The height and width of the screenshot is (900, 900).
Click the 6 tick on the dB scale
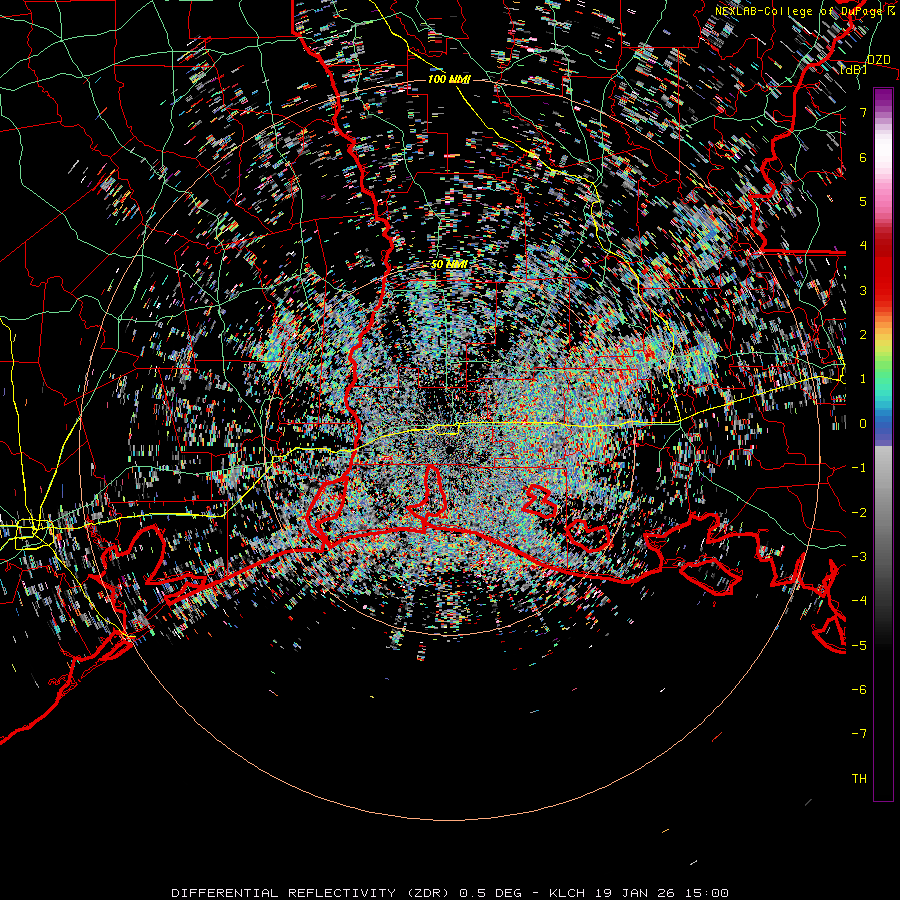tap(863, 157)
